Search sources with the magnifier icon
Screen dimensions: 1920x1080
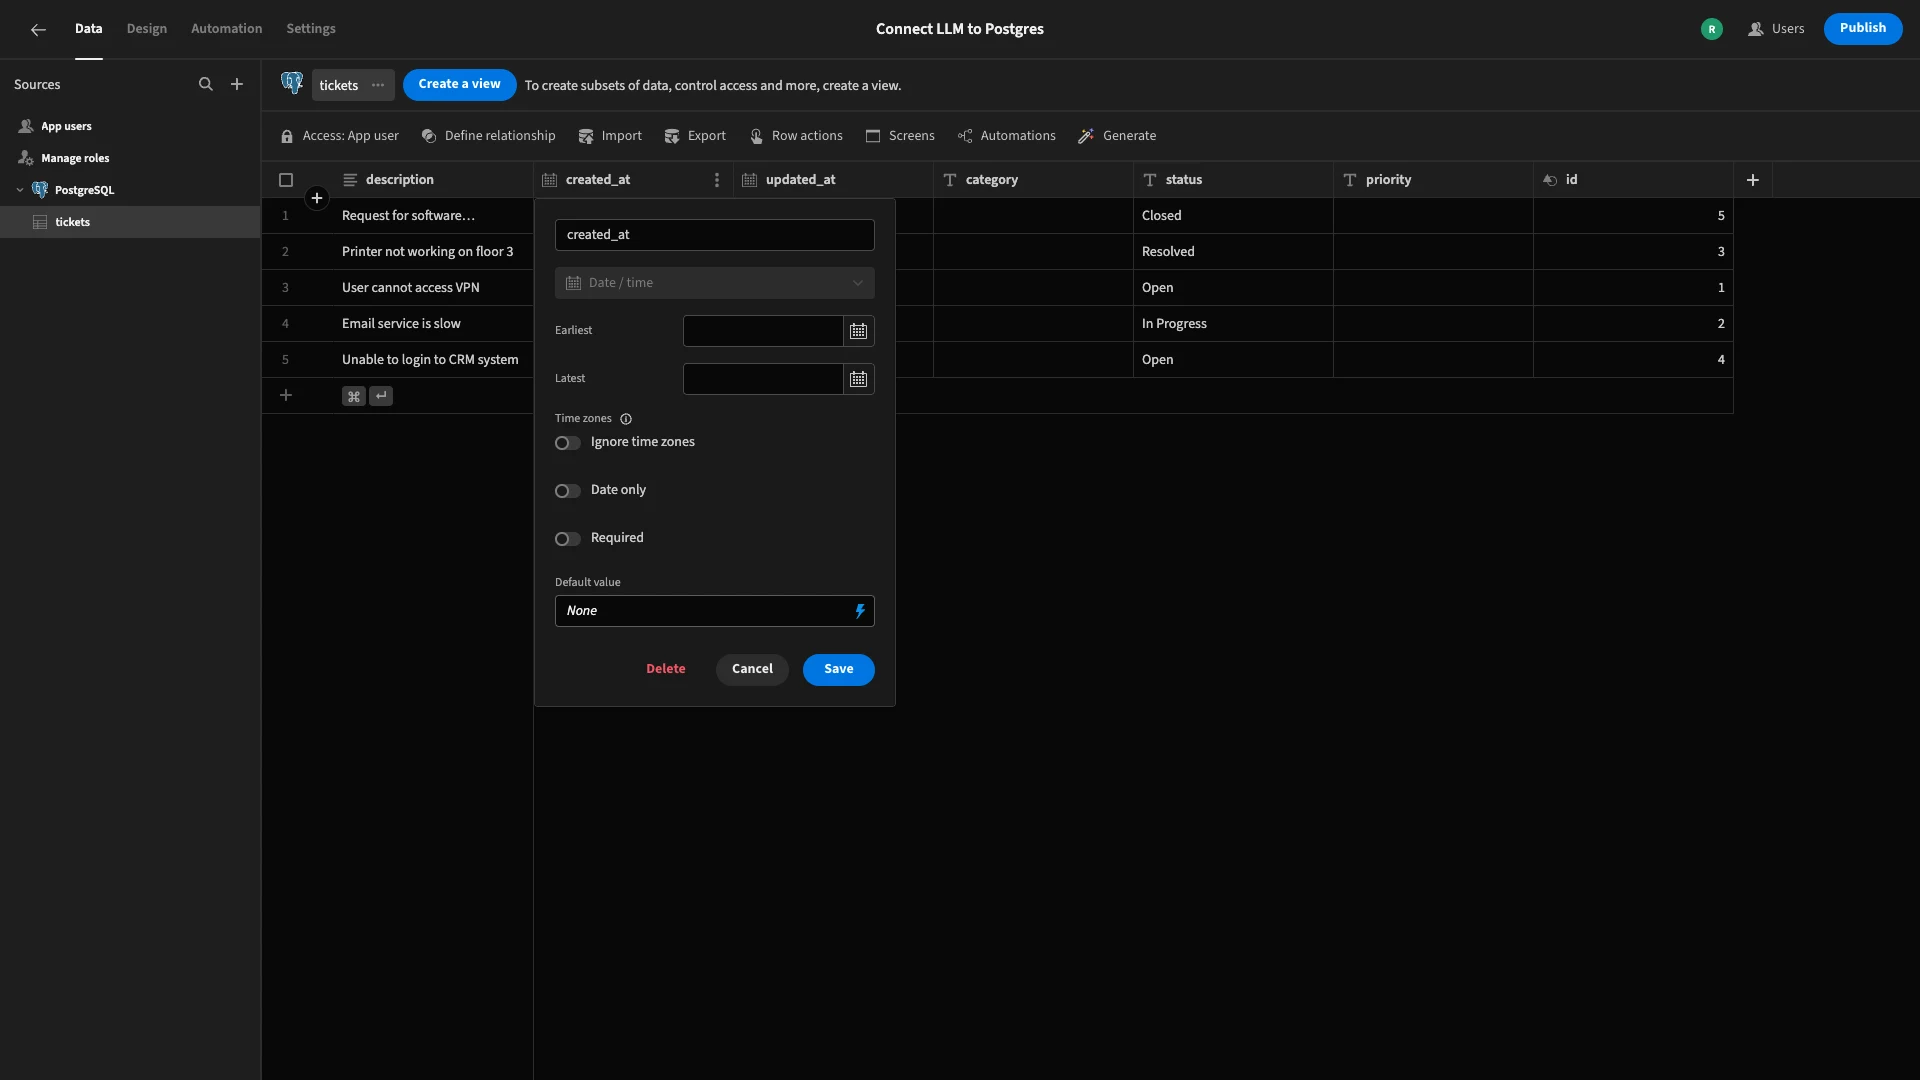(x=206, y=85)
